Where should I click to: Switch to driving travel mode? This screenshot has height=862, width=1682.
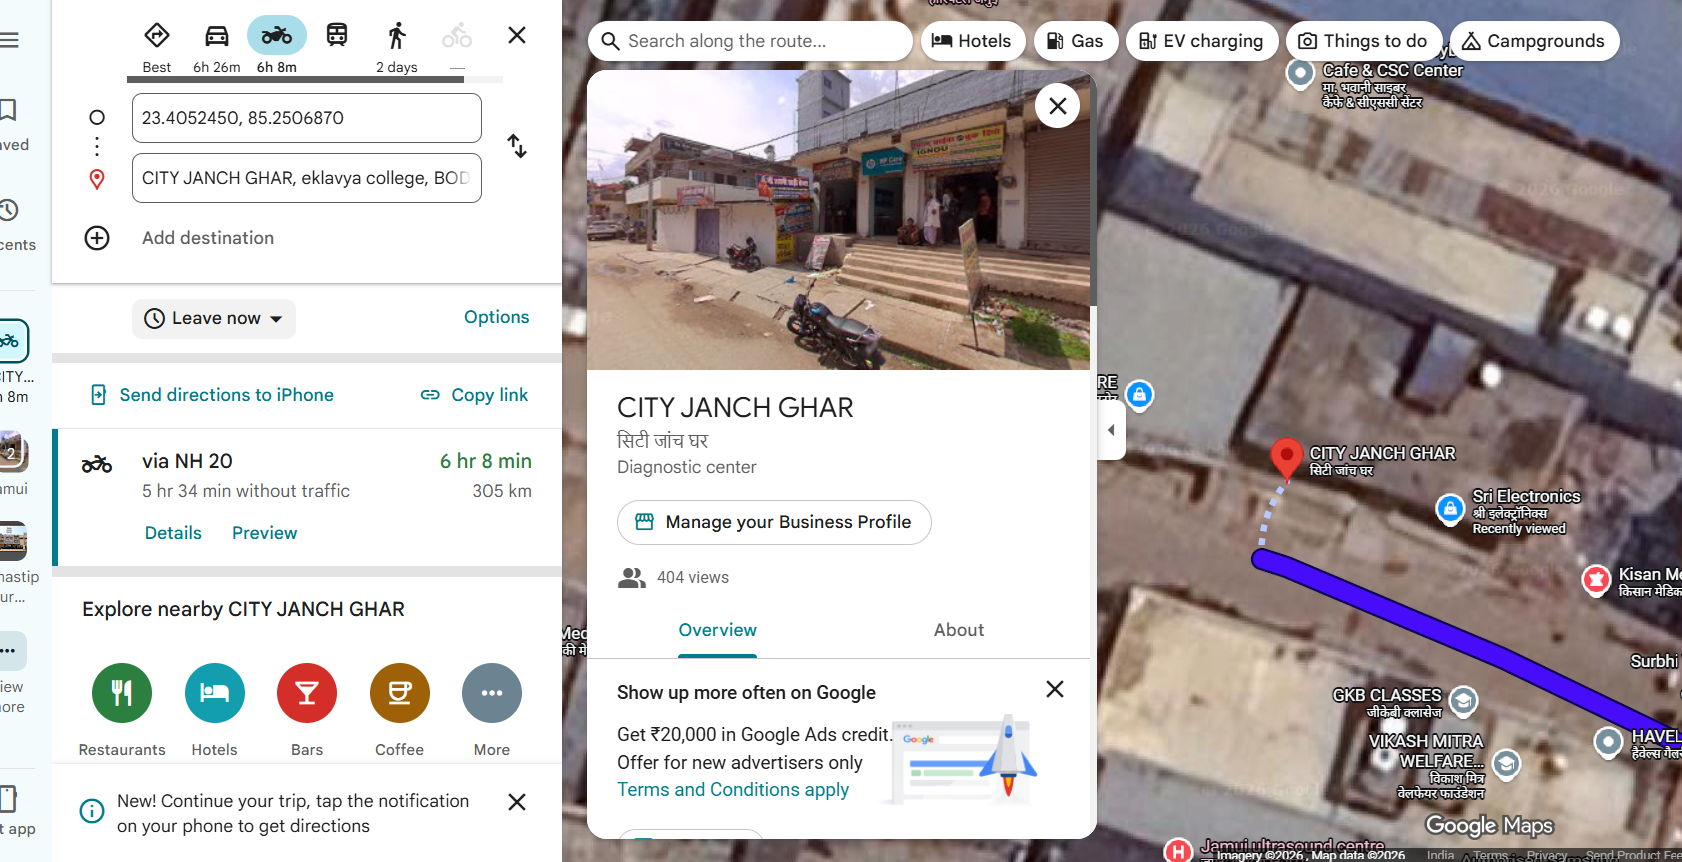click(217, 36)
